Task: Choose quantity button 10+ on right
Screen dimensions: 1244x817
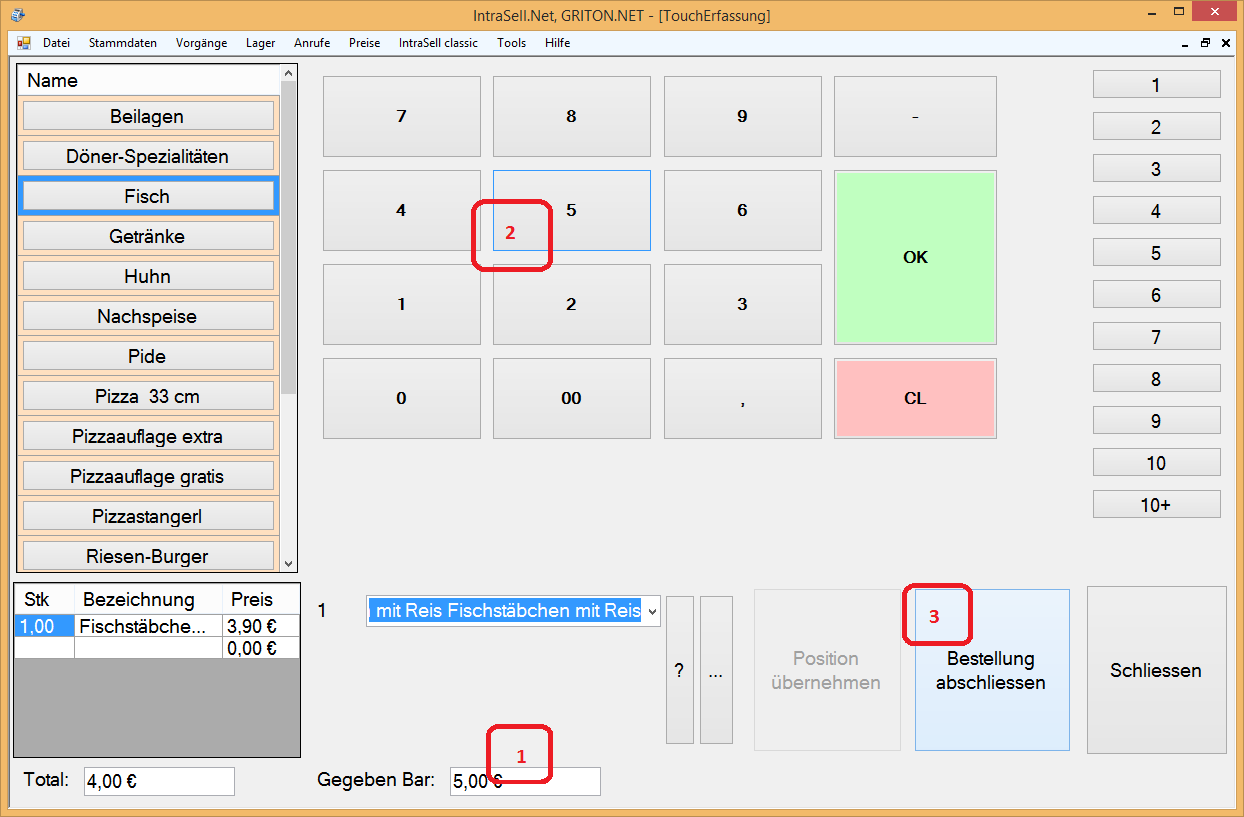Action: click(x=1156, y=504)
